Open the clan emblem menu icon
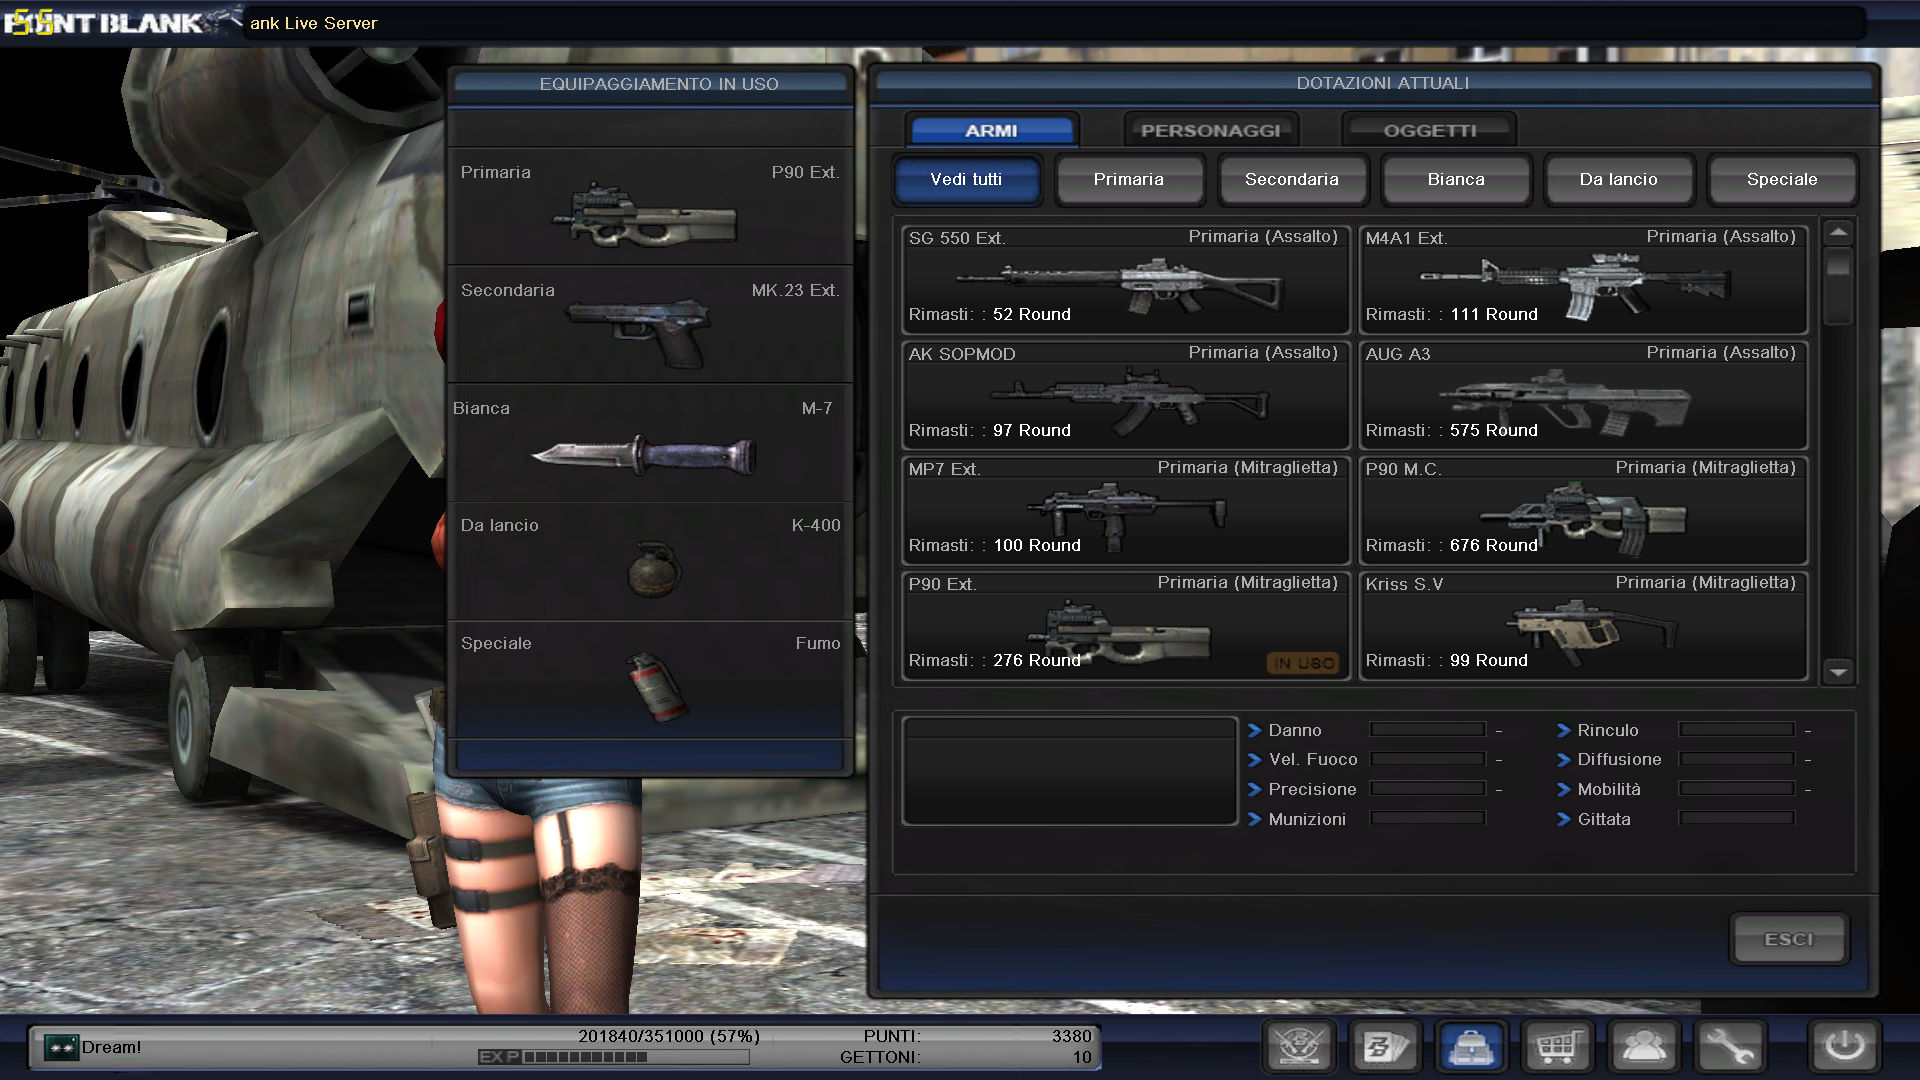Viewport: 1920px width, 1080px height. click(x=1300, y=1047)
